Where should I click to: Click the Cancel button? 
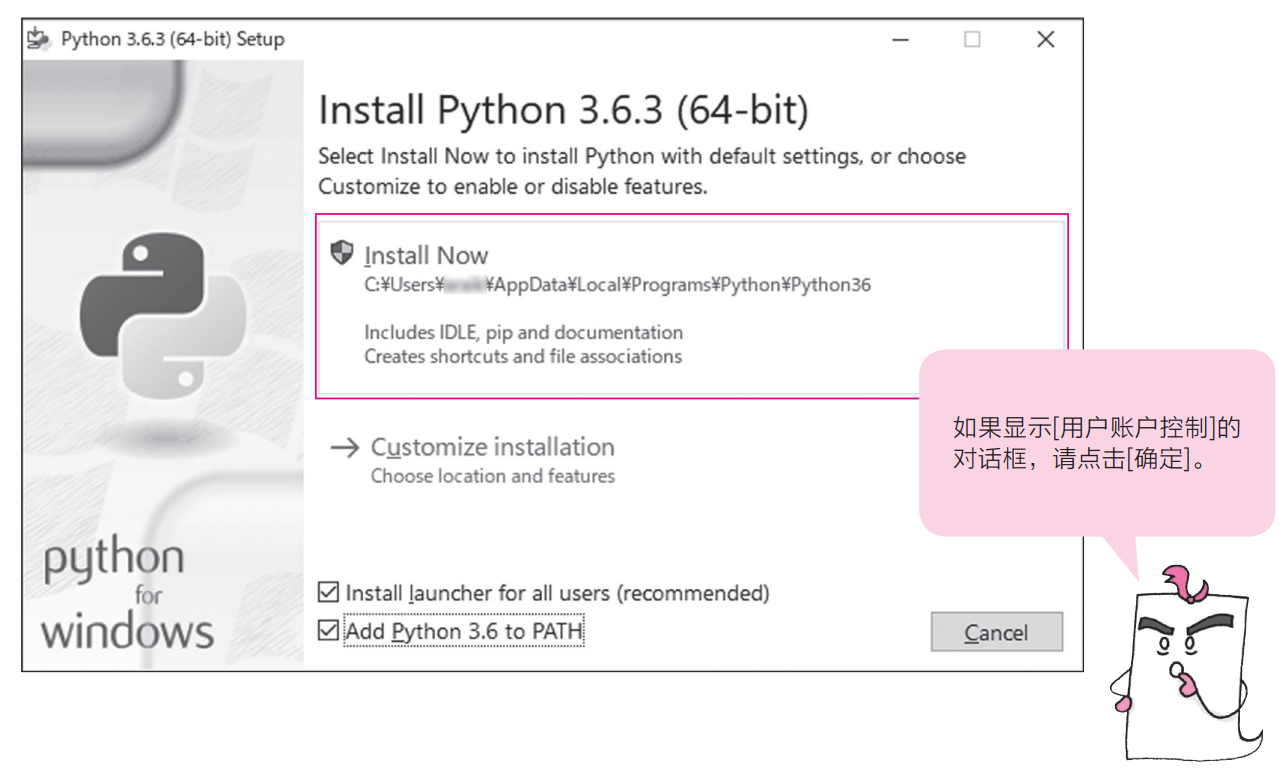(x=996, y=632)
